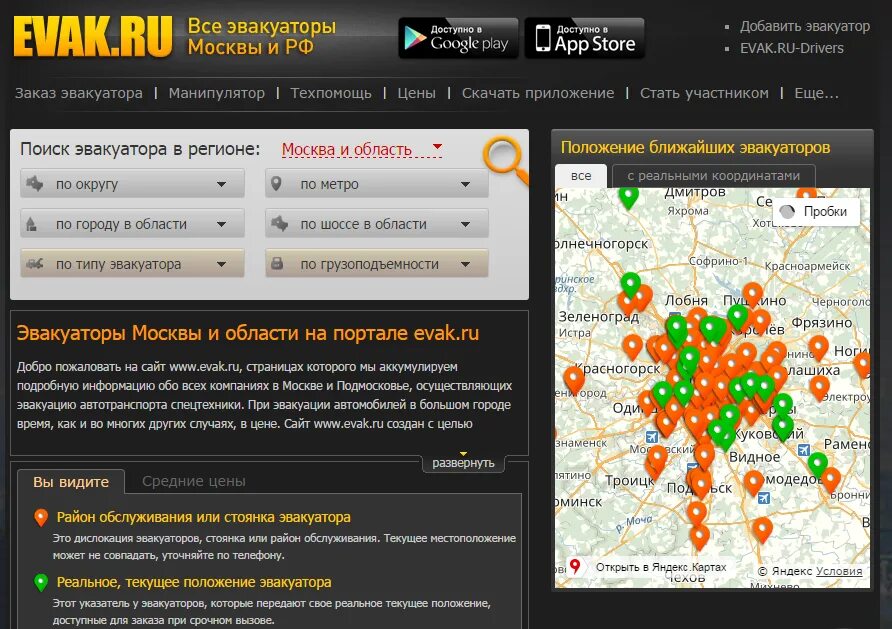892x629 pixels.
Task: Click the orange magnifying glass search icon
Action: (506, 159)
